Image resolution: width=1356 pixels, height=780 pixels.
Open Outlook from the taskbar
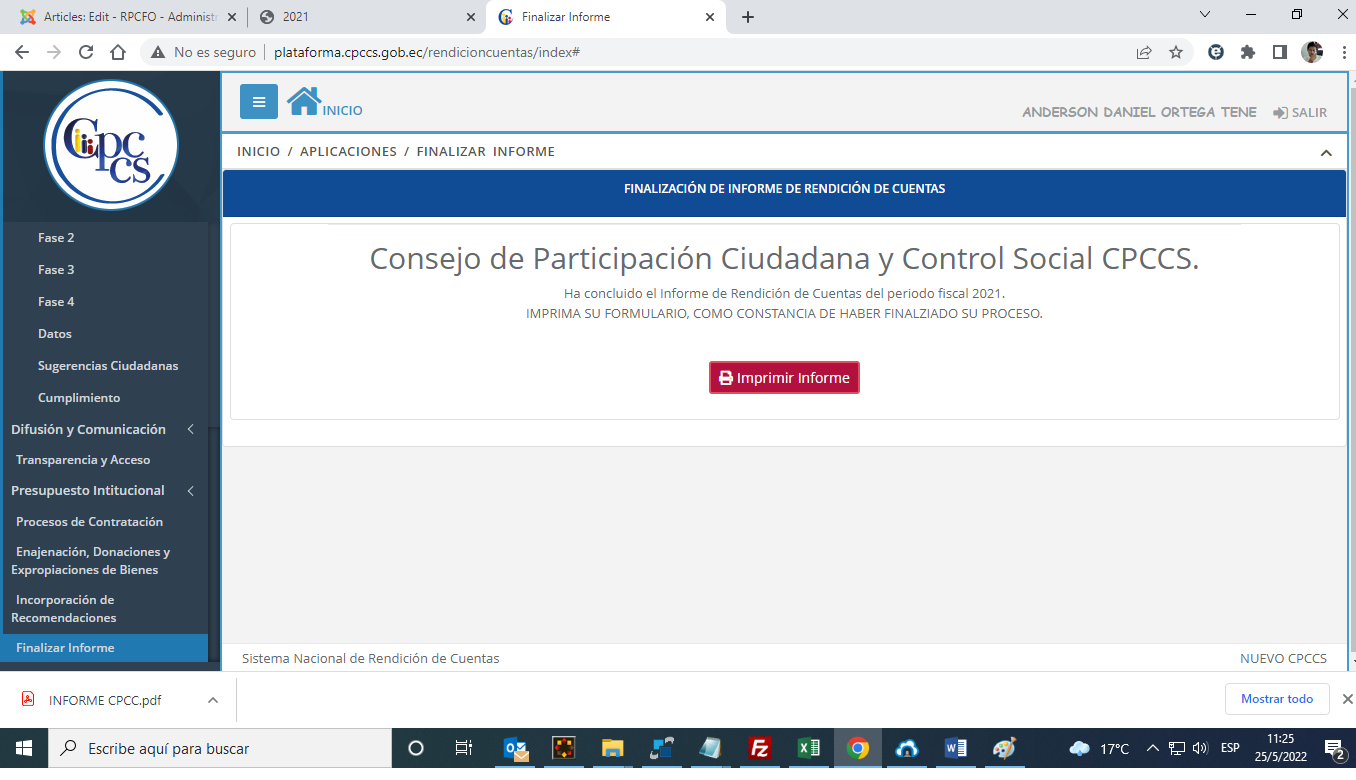click(516, 748)
